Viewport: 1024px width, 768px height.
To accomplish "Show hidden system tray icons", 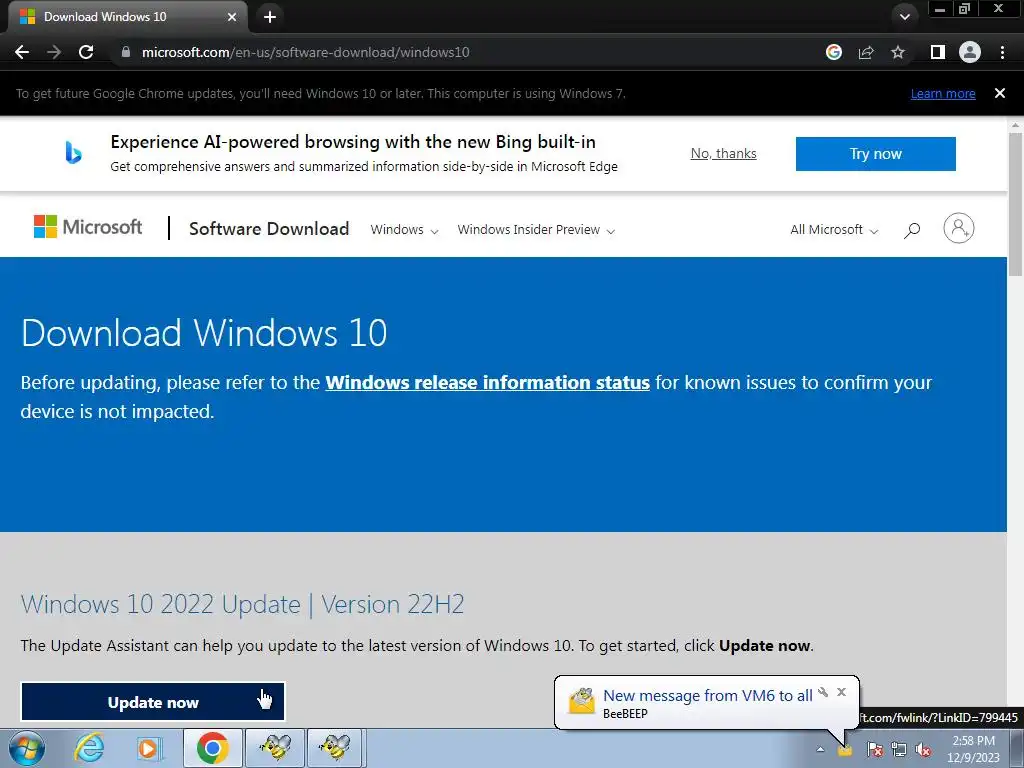I will [x=820, y=750].
